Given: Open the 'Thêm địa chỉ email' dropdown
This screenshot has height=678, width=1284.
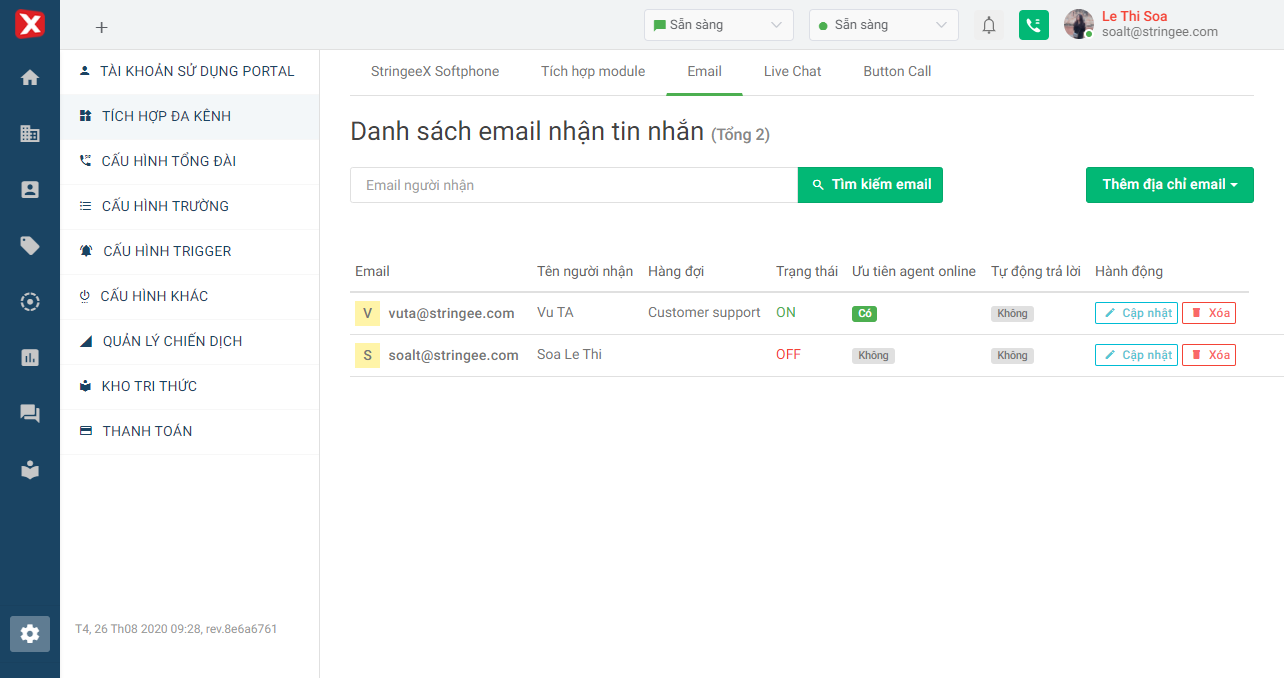Looking at the screenshot, I should [x=1169, y=185].
